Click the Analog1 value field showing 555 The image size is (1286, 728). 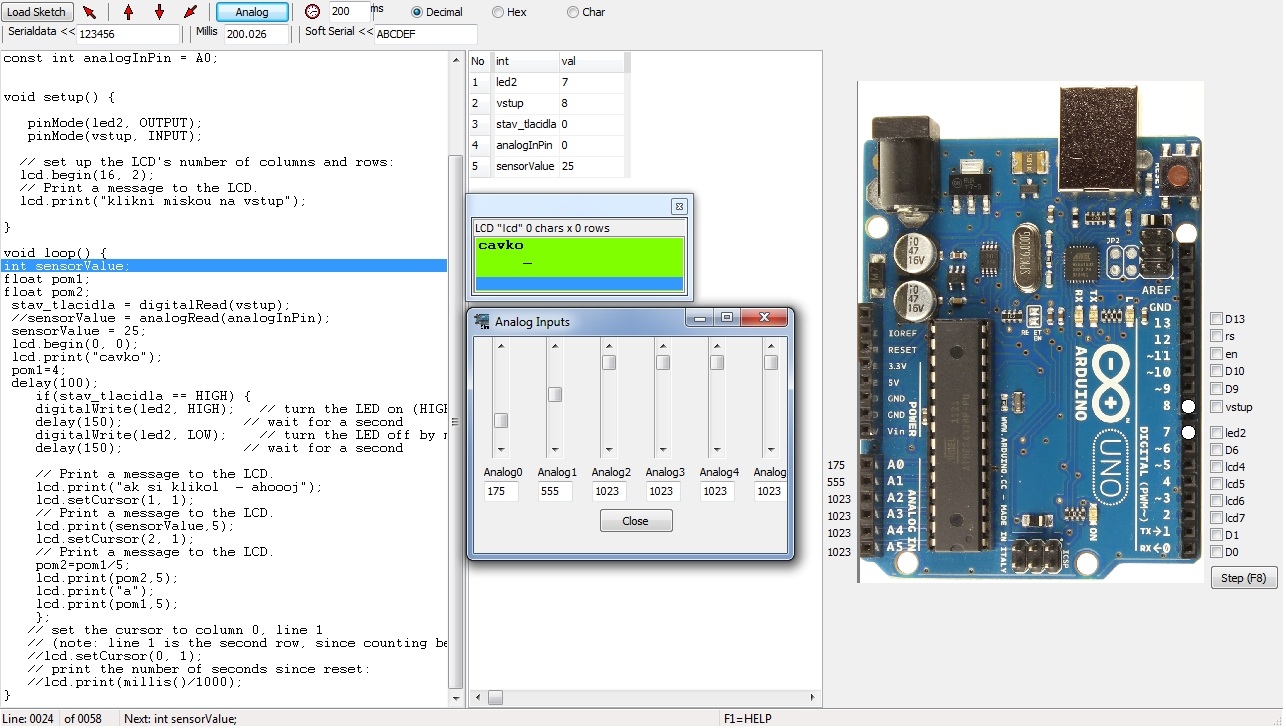tap(555, 491)
